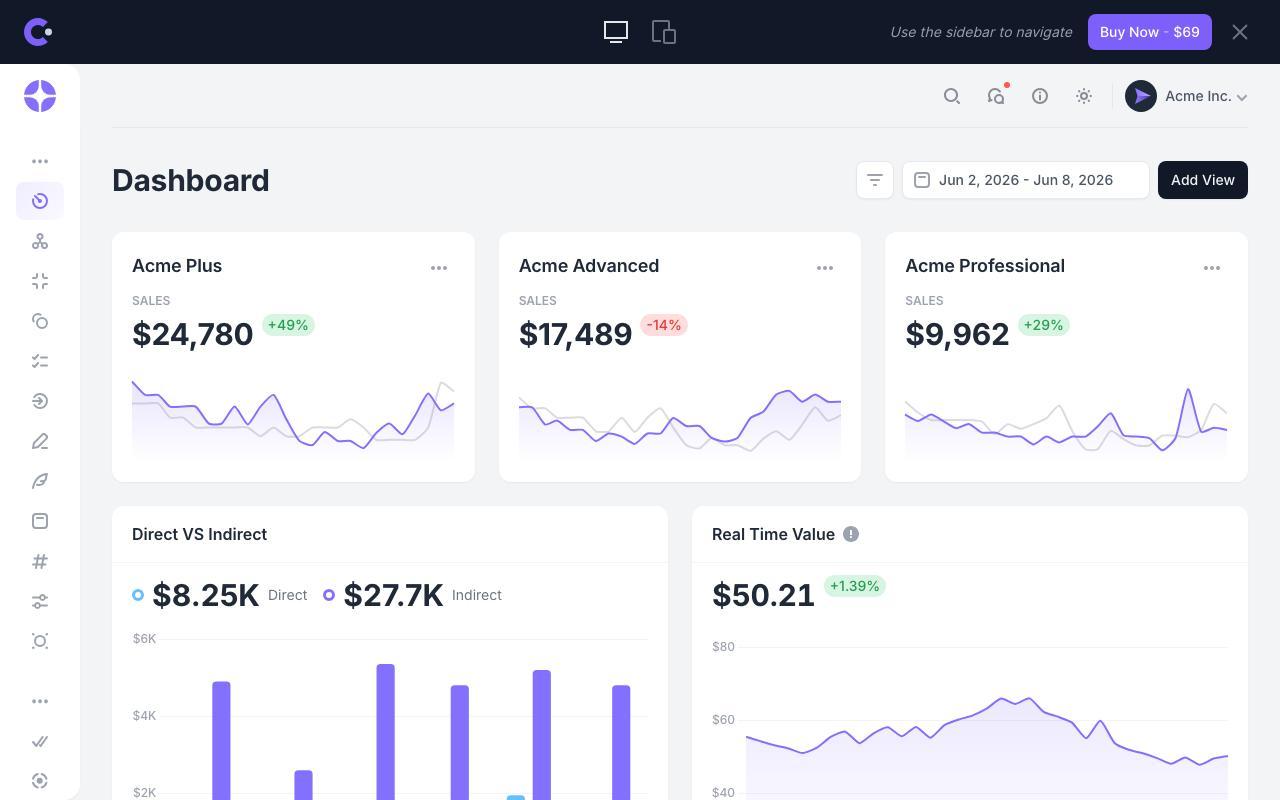Screen dimensions: 1280x800
Task: Open Acme Plus card options menu
Action: click(x=439, y=267)
